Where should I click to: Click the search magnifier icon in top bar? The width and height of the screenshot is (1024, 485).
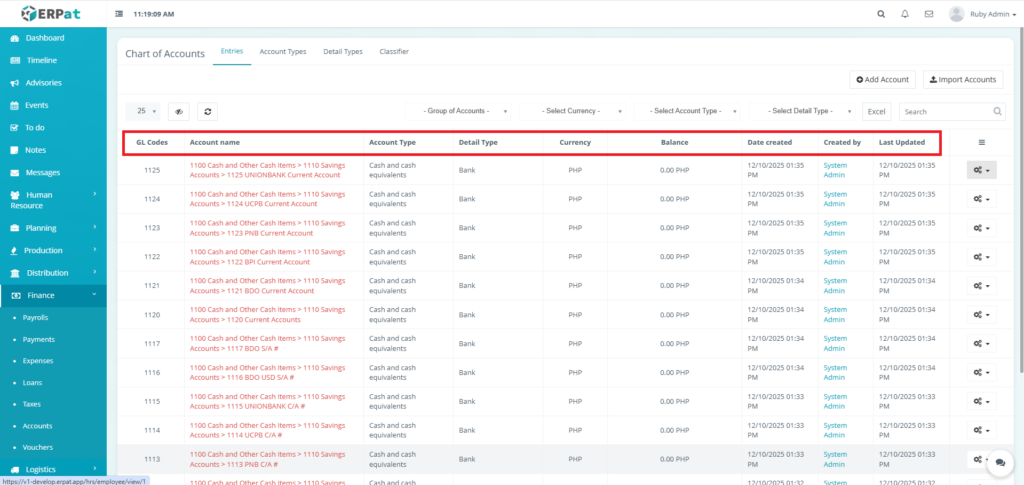point(880,15)
